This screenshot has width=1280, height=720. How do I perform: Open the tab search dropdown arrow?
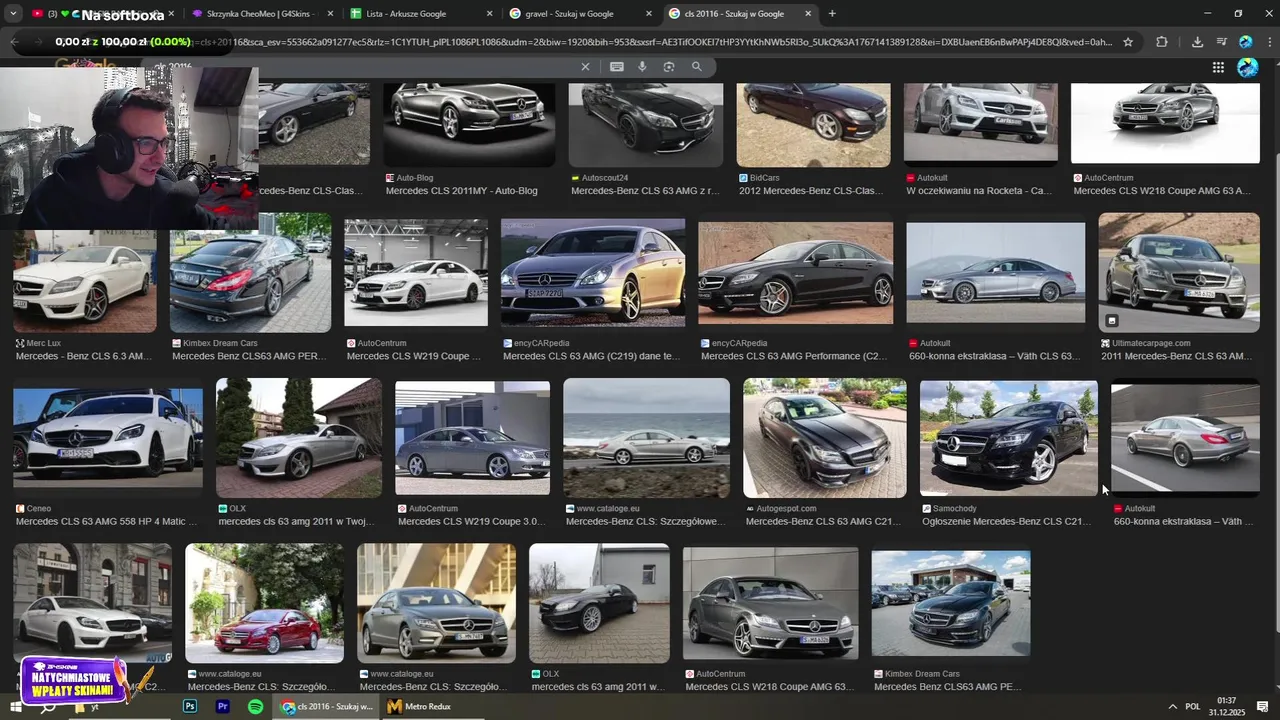coord(13,14)
